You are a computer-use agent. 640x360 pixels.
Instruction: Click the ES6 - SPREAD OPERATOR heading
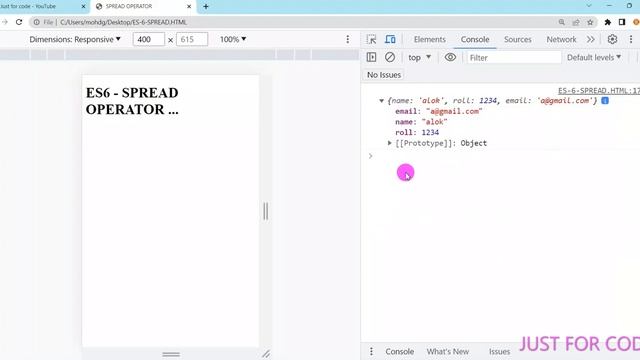(132, 101)
